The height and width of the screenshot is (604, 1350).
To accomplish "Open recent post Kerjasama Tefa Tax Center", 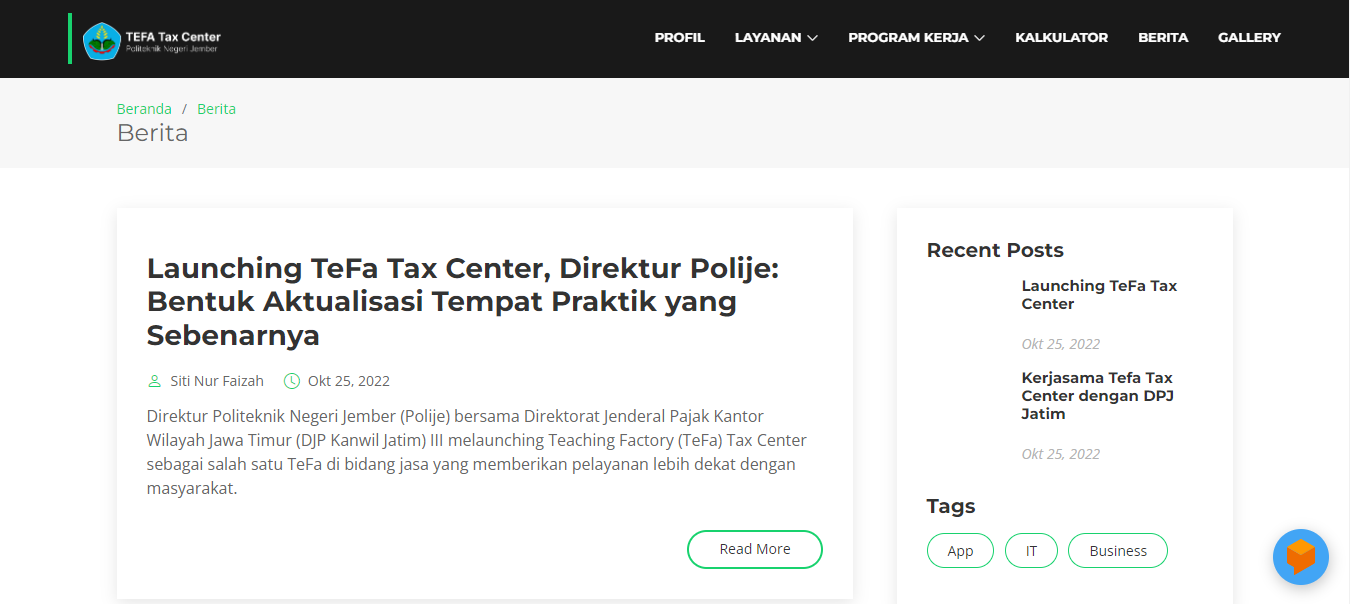I will 1097,396.
